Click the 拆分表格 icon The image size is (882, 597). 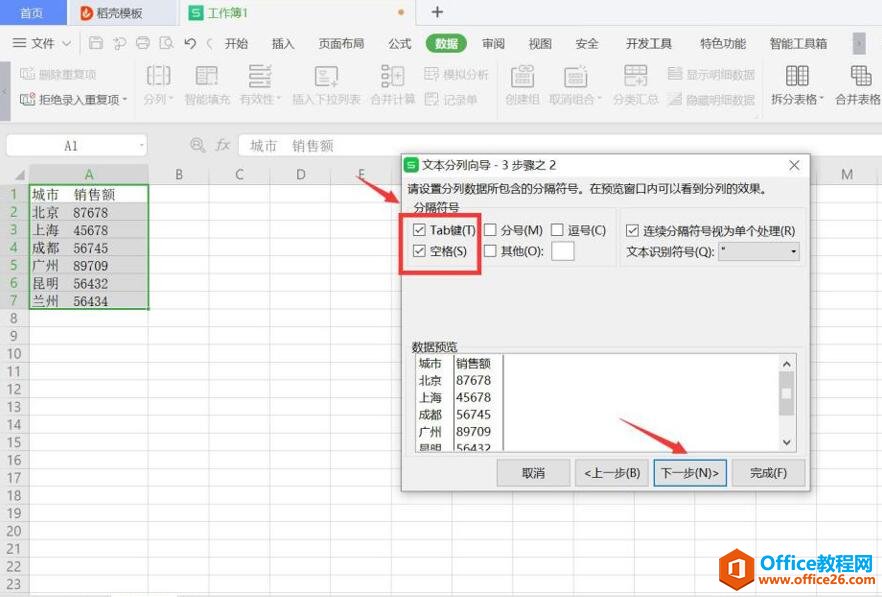click(x=796, y=75)
